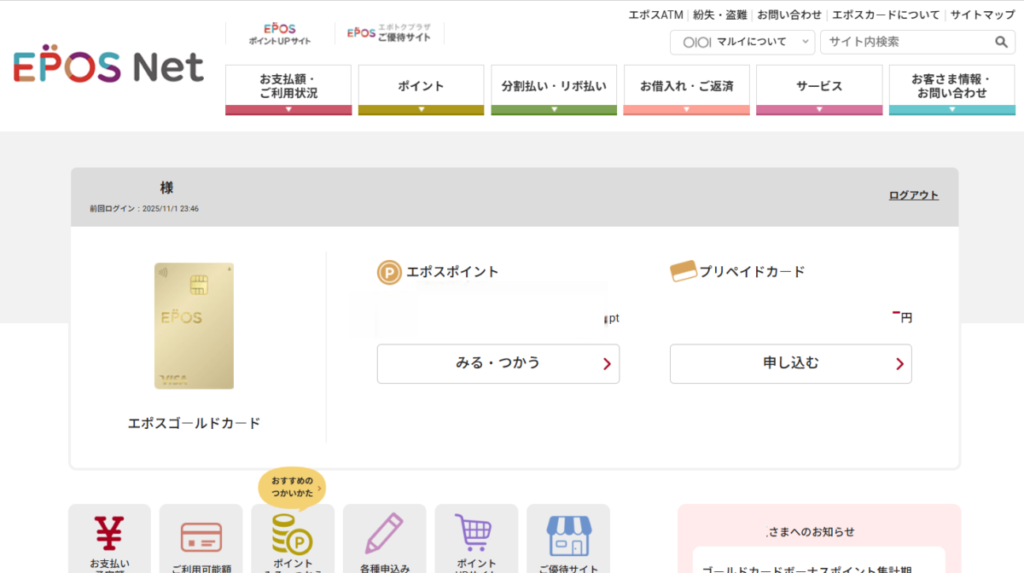This screenshot has width=1024, height=573.
Task: Open the ご利用可能額 credit card icon tile
Action: 201,540
